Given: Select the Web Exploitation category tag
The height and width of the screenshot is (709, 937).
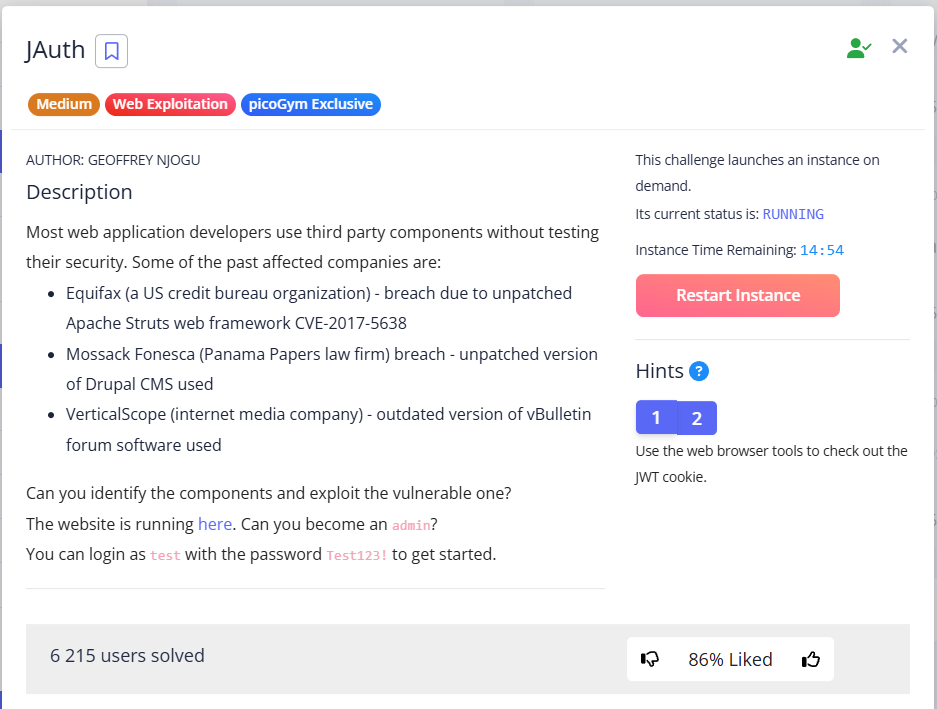Looking at the screenshot, I should point(170,104).
